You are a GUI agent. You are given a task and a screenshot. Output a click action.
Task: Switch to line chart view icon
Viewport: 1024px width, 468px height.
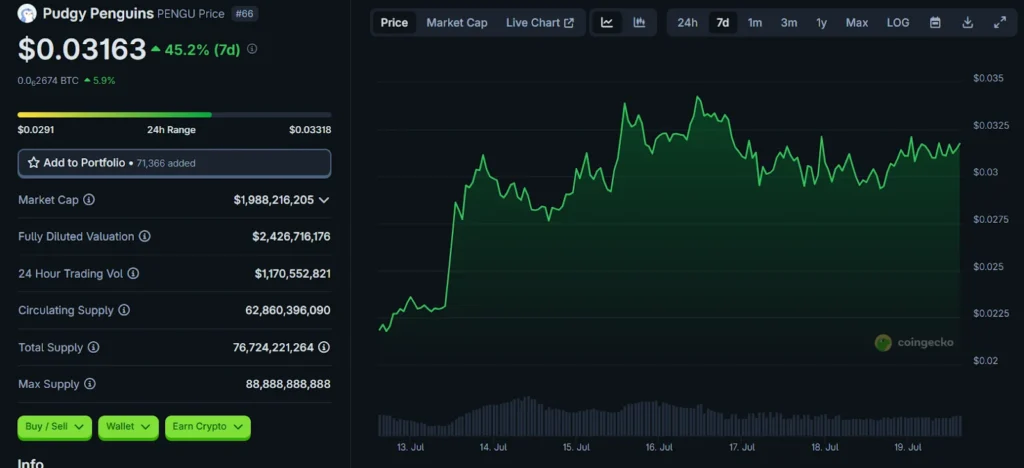[x=607, y=23]
